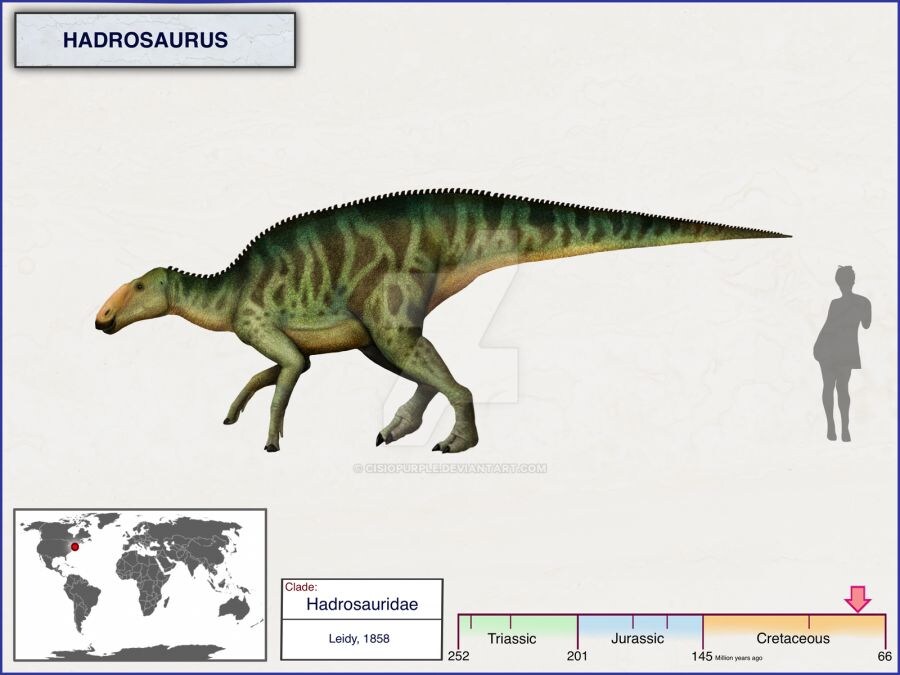This screenshot has height=675, width=900.
Task: Click the deviantart watermark credit text
Action: (x=450, y=467)
